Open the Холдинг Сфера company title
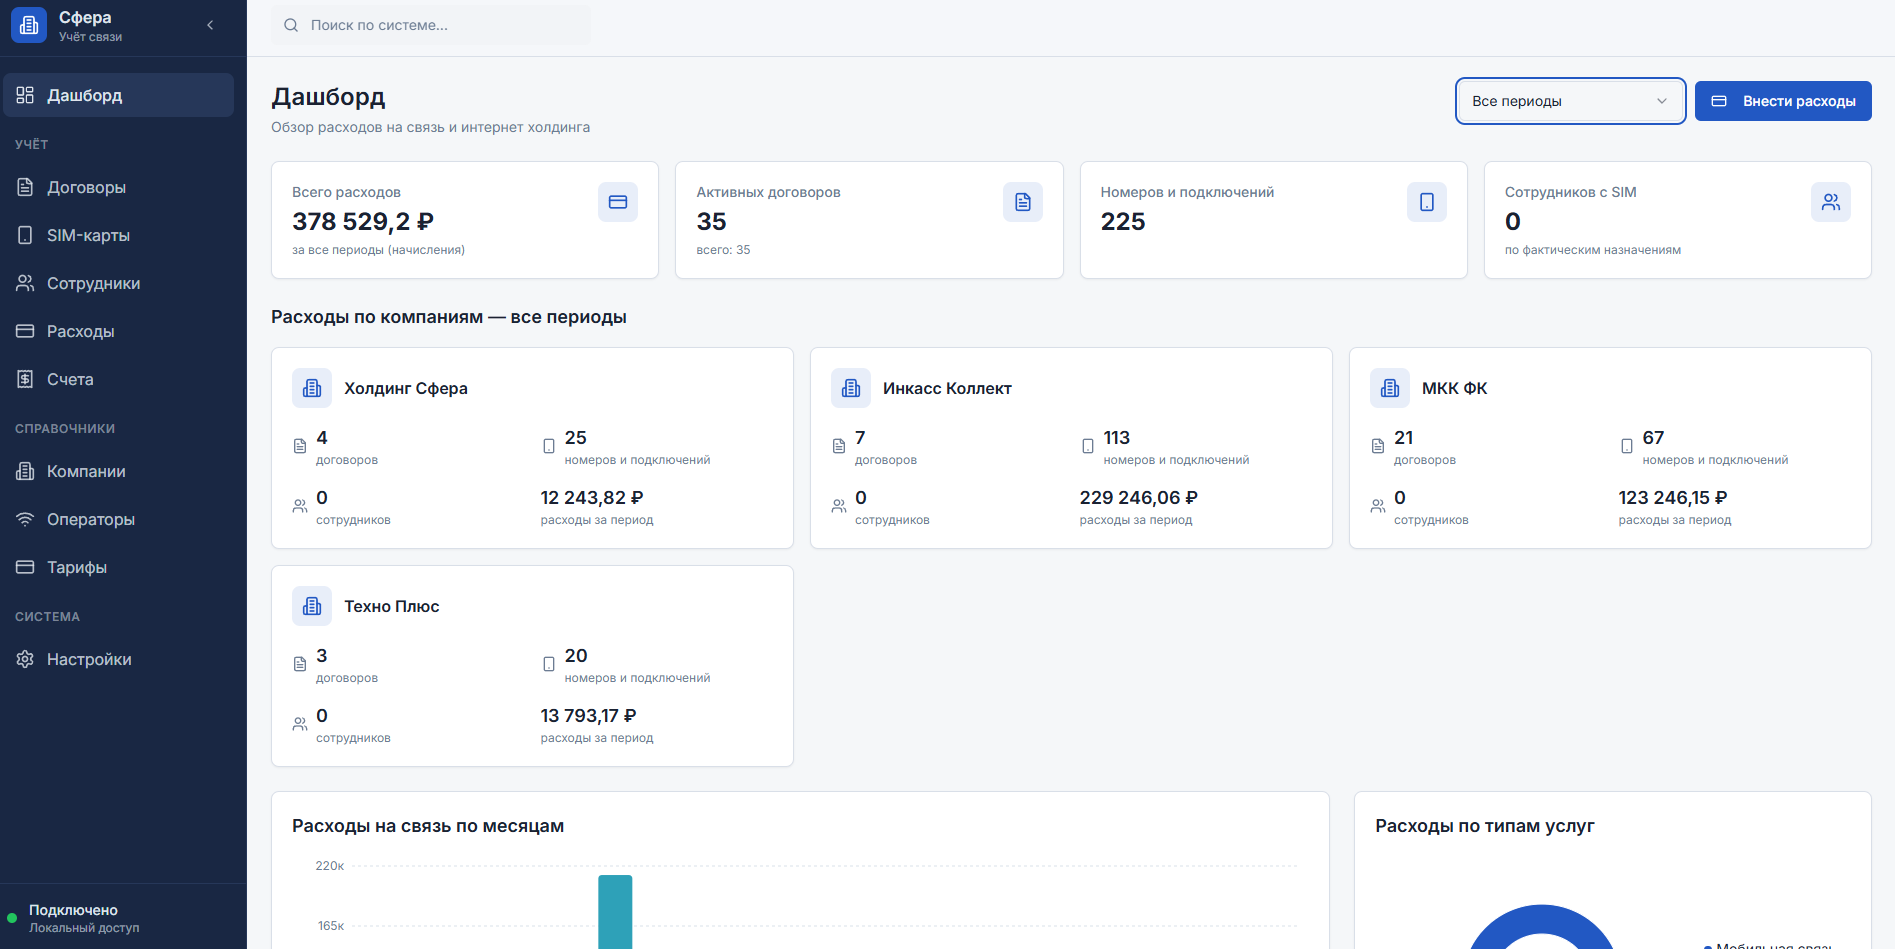The height and width of the screenshot is (949, 1895). point(406,388)
